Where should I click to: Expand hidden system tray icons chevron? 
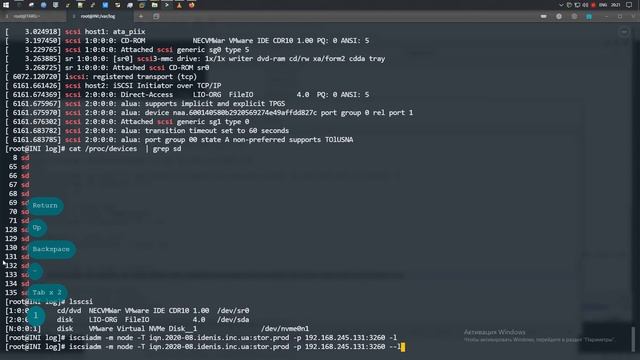[561, 5]
